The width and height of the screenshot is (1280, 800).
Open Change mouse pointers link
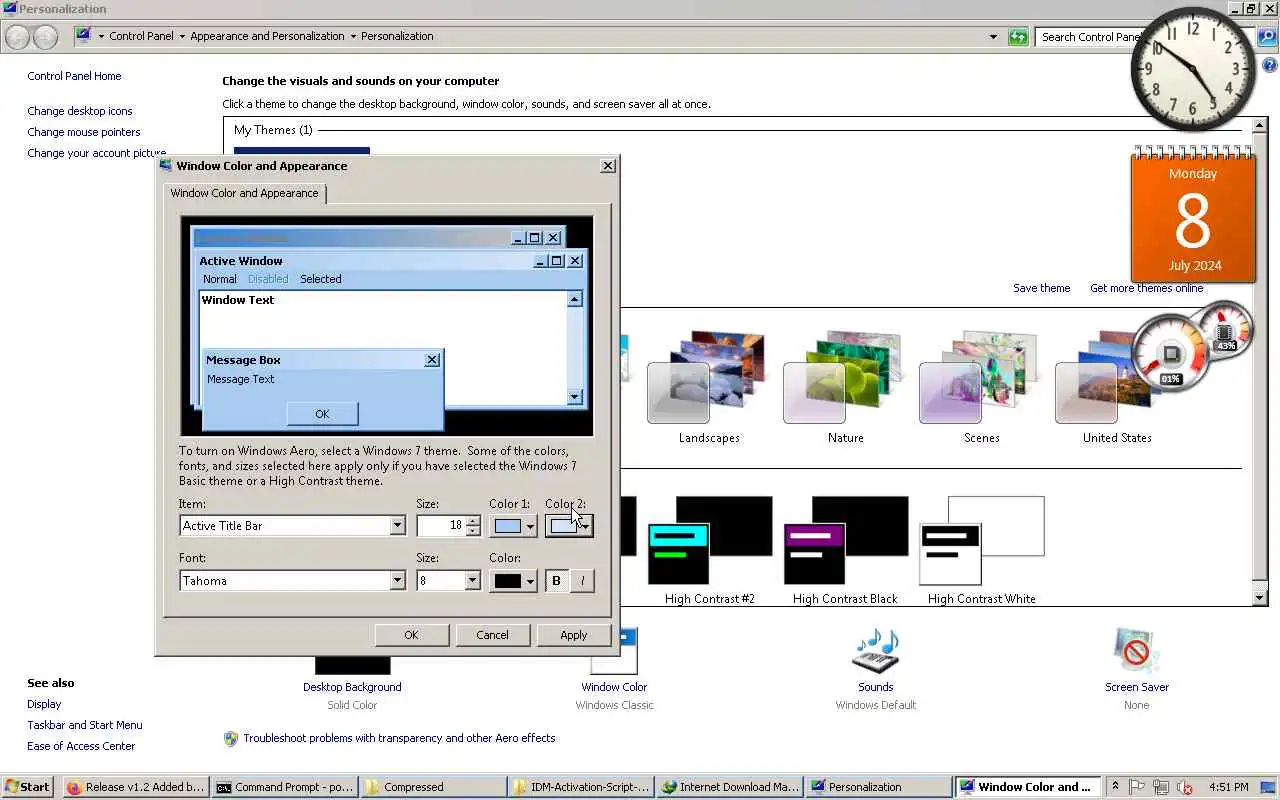(84, 132)
